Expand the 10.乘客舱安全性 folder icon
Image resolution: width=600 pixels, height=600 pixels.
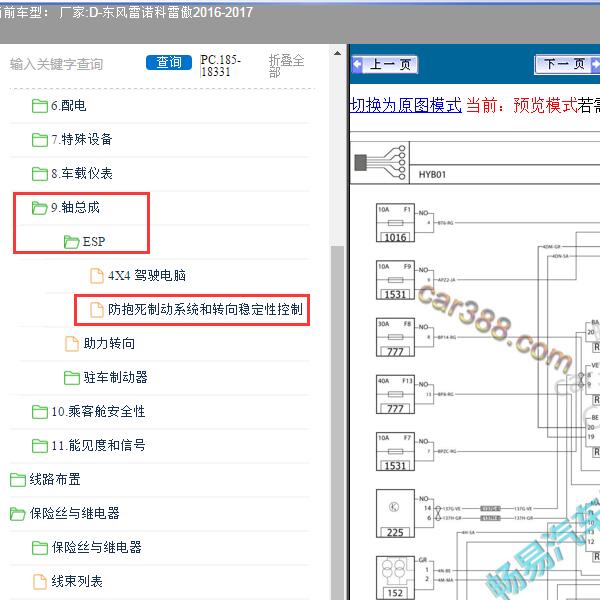[x=39, y=412]
